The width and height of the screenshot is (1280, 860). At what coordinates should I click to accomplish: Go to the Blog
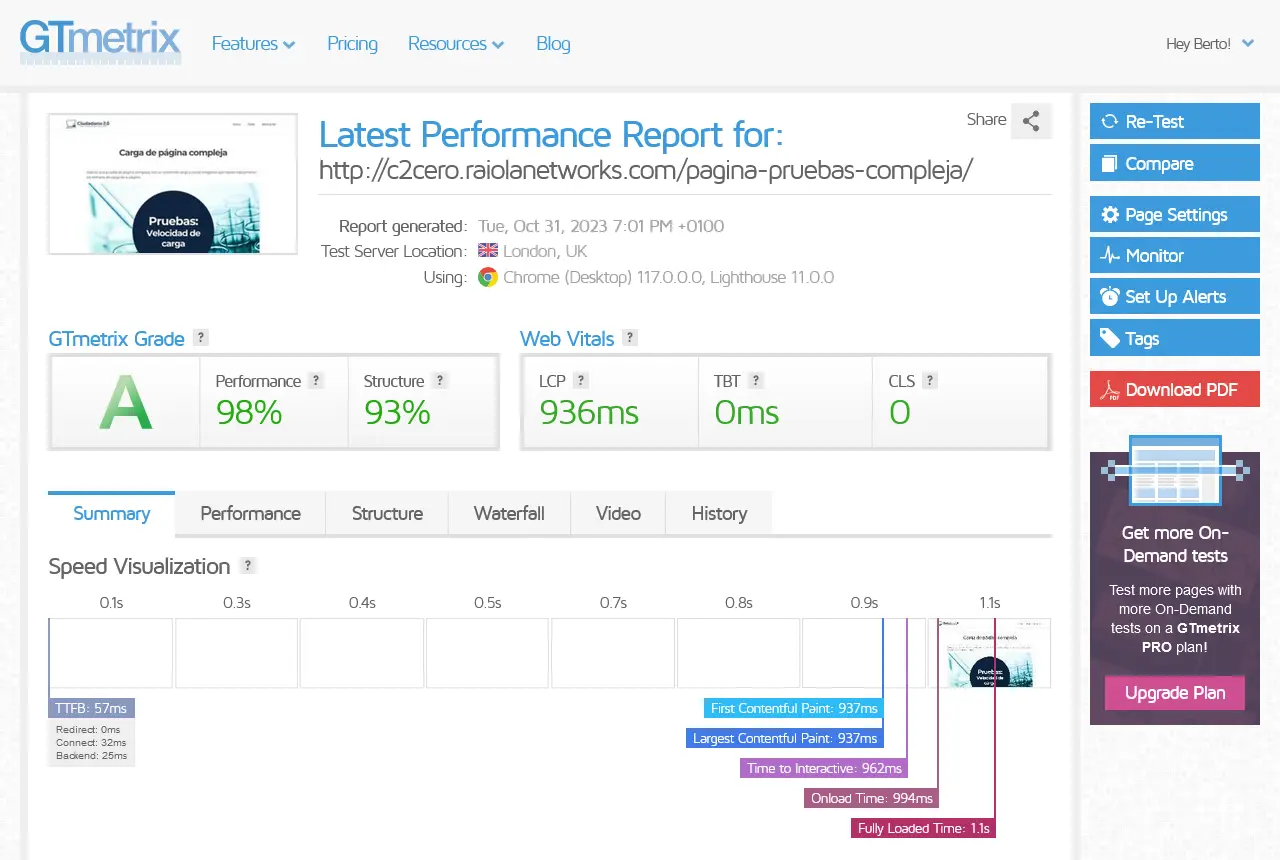(x=553, y=44)
